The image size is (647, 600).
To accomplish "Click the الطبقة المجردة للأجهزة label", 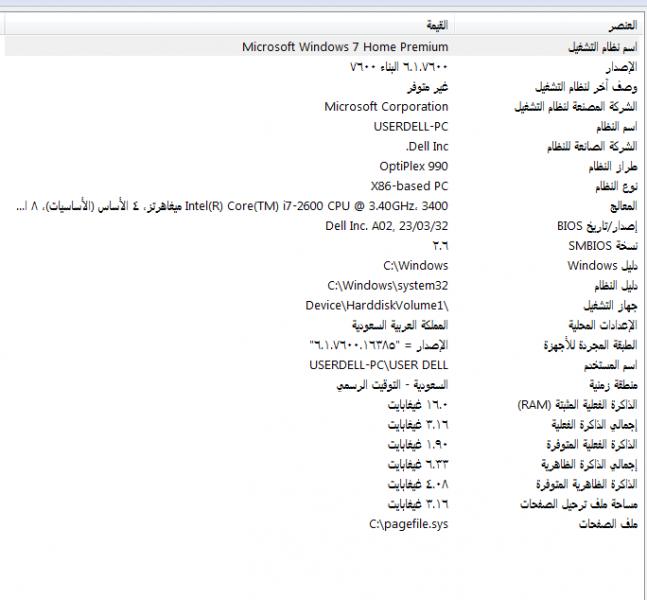I will pos(590,345).
